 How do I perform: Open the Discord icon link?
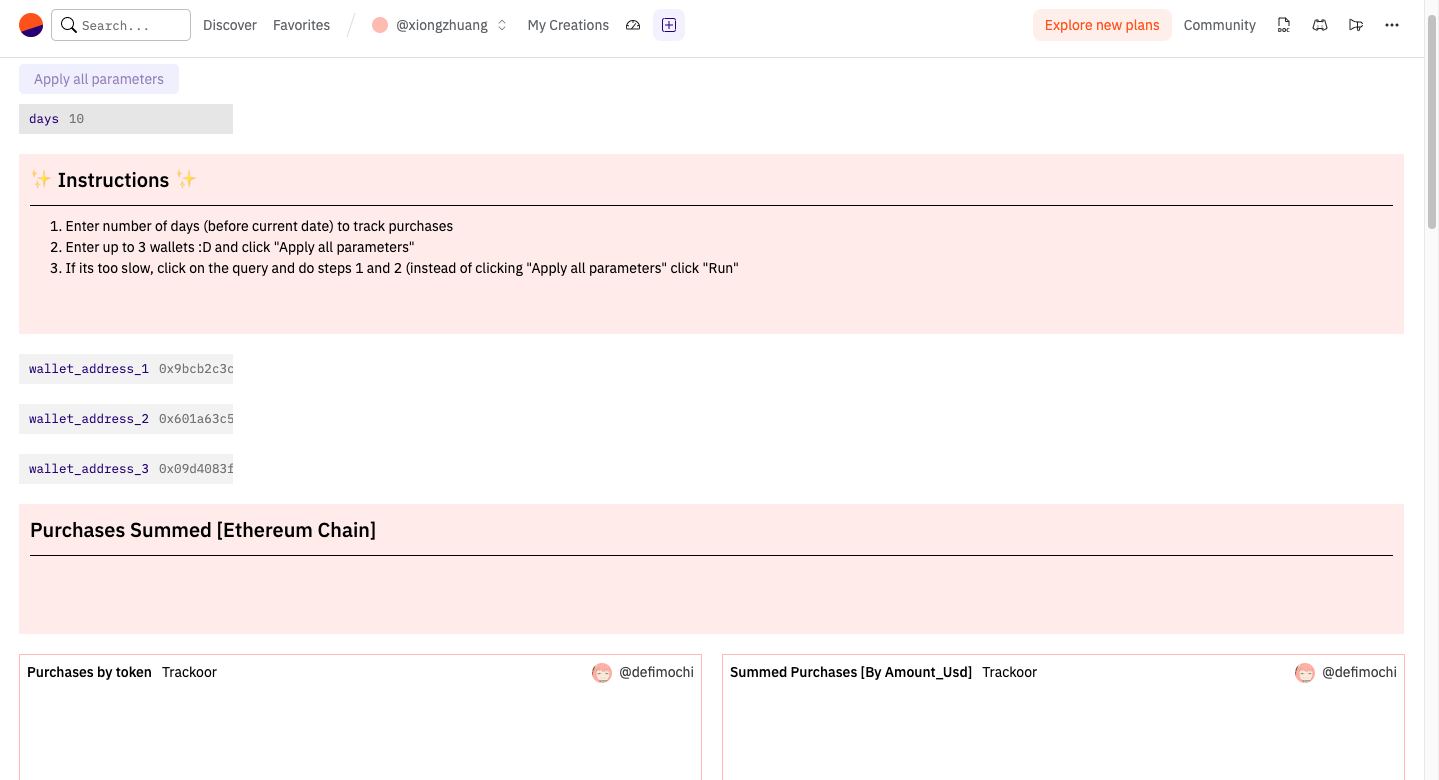click(x=1320, y=25)
